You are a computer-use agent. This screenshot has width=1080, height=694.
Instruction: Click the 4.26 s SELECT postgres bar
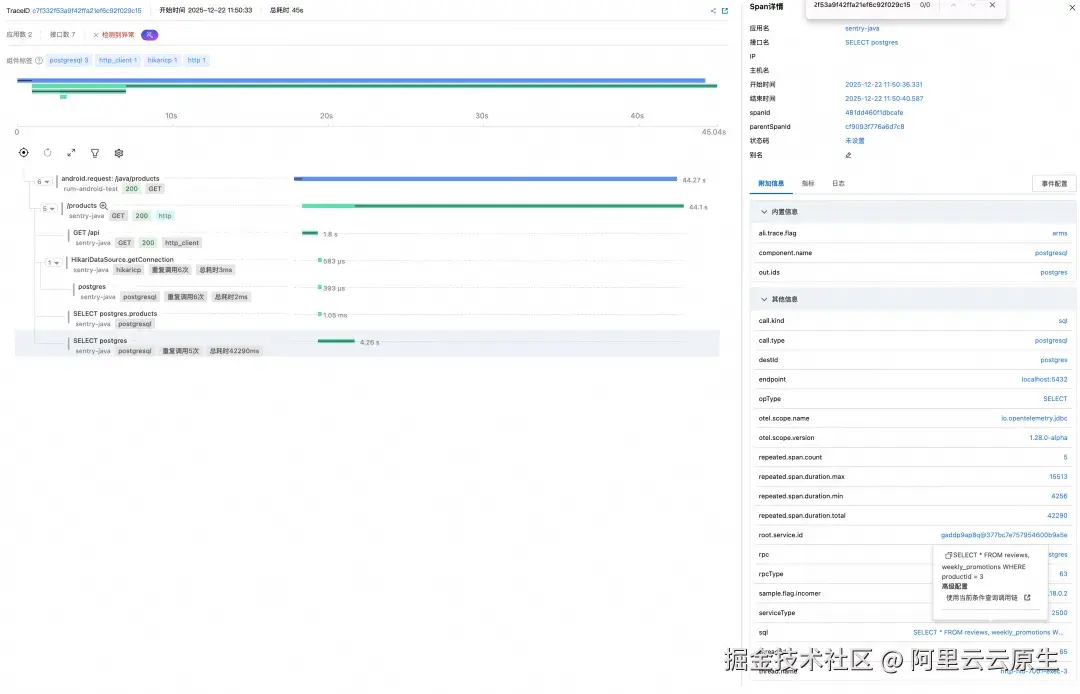pyautogui.click(x=335, y=341)
